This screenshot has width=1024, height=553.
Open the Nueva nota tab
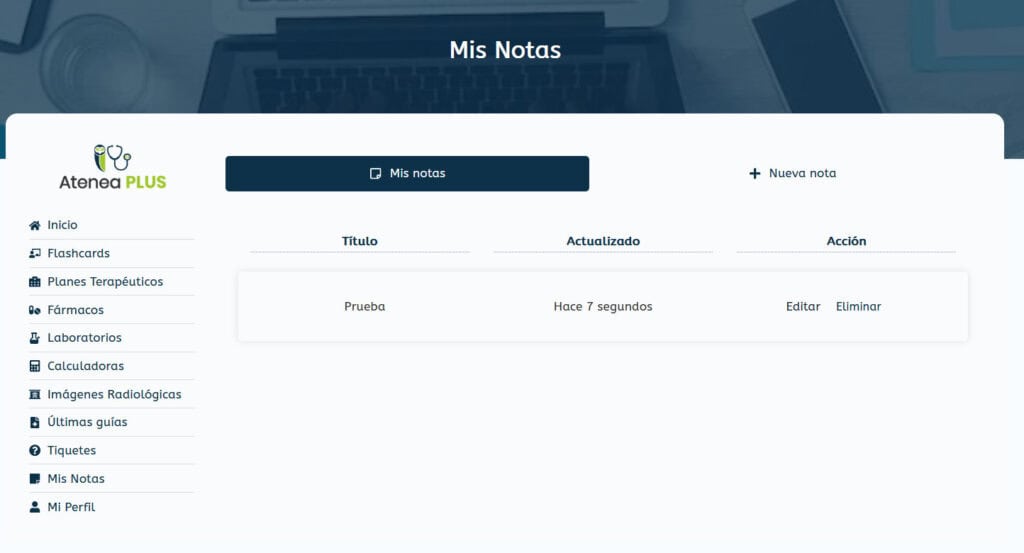pos(792,173)
